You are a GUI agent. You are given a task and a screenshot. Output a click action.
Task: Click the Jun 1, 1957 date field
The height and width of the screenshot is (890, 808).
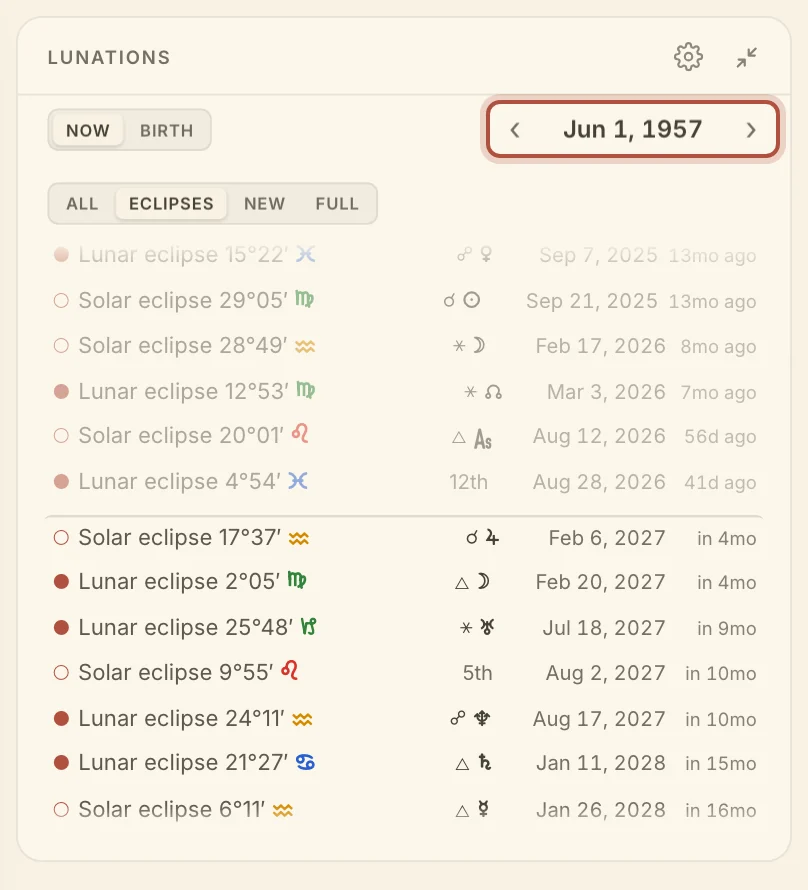[633, 129]
